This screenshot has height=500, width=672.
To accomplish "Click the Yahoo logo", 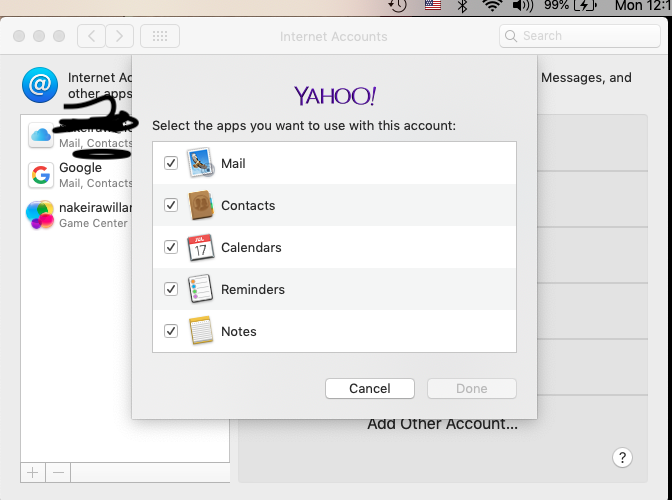I will (335, 96).
